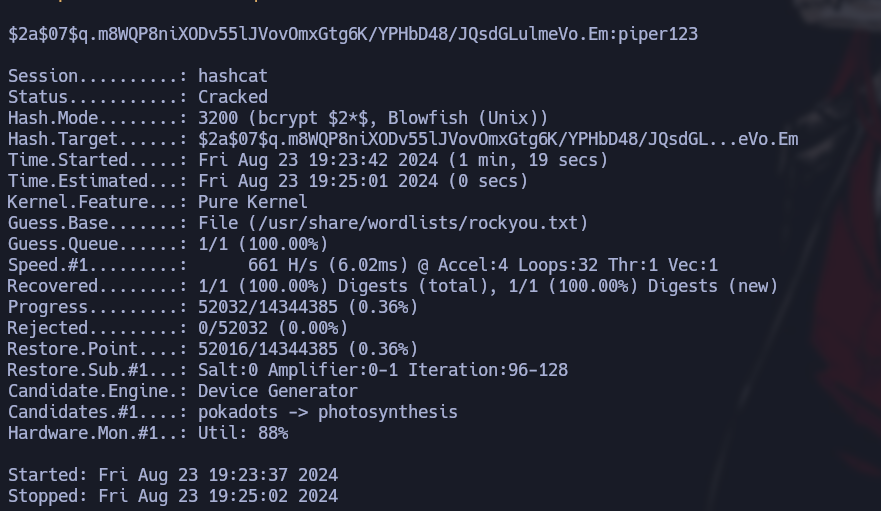Click the Recovered digests line

[x=488, y=286]
